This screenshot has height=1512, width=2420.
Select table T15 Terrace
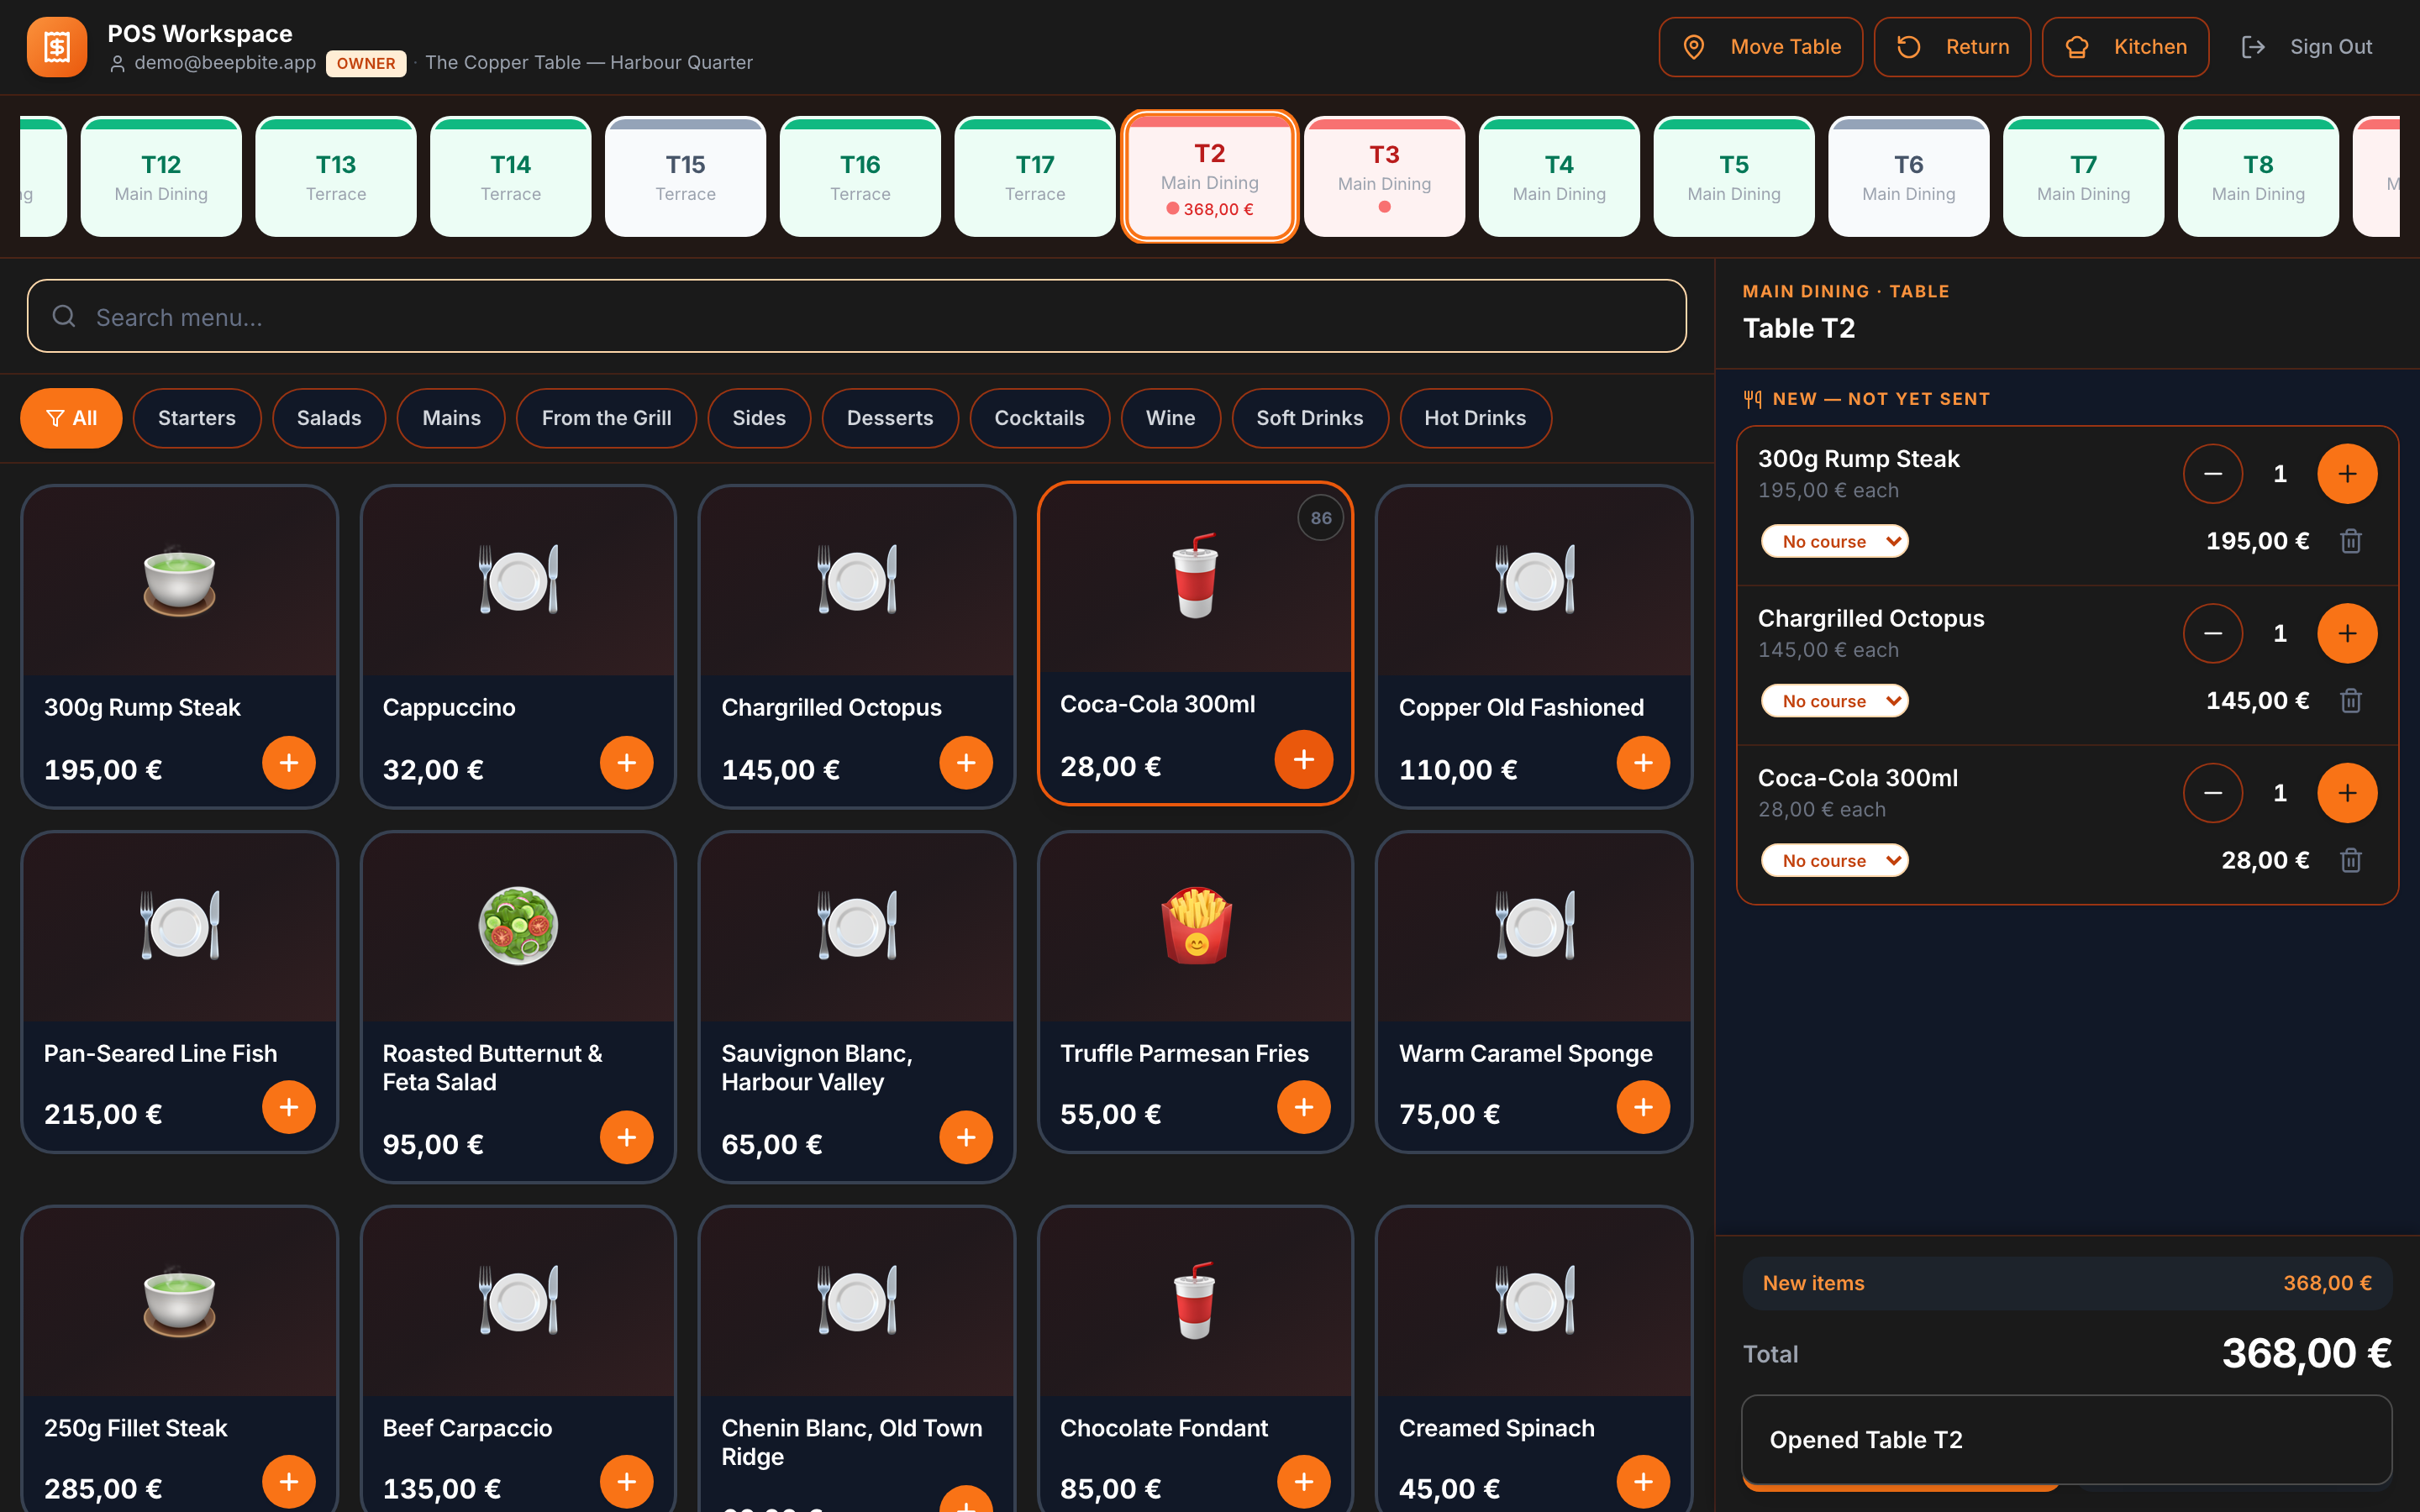pos(686,177)
